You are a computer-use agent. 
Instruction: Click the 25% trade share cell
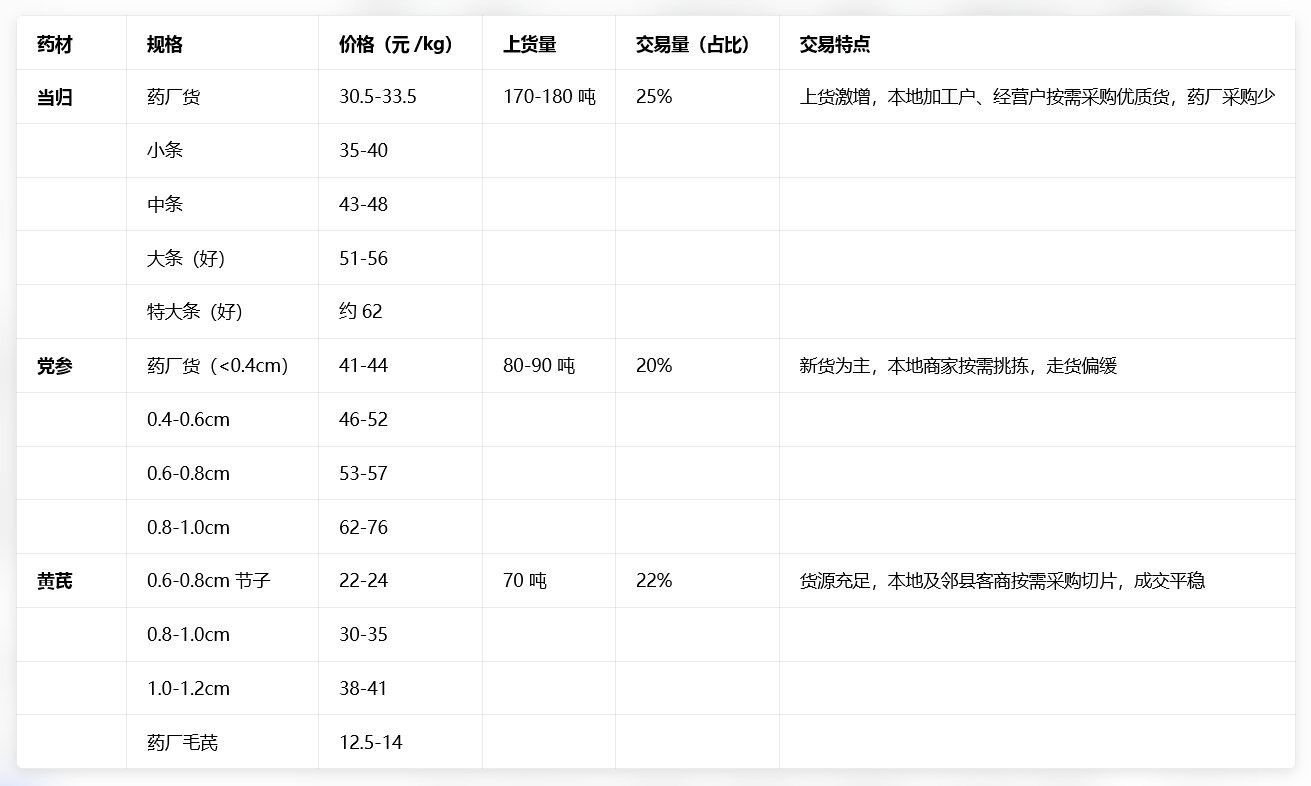tap(654, 97)
